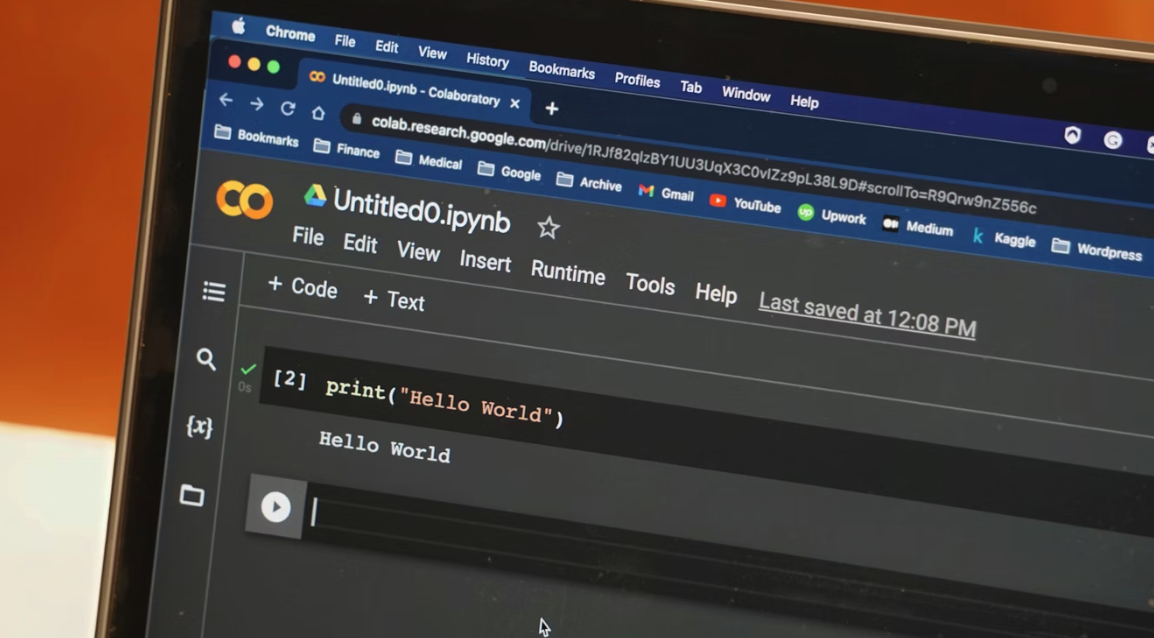Open the Grammarly G extension icon
The image size is (1154, 638).
point(1112,140)
